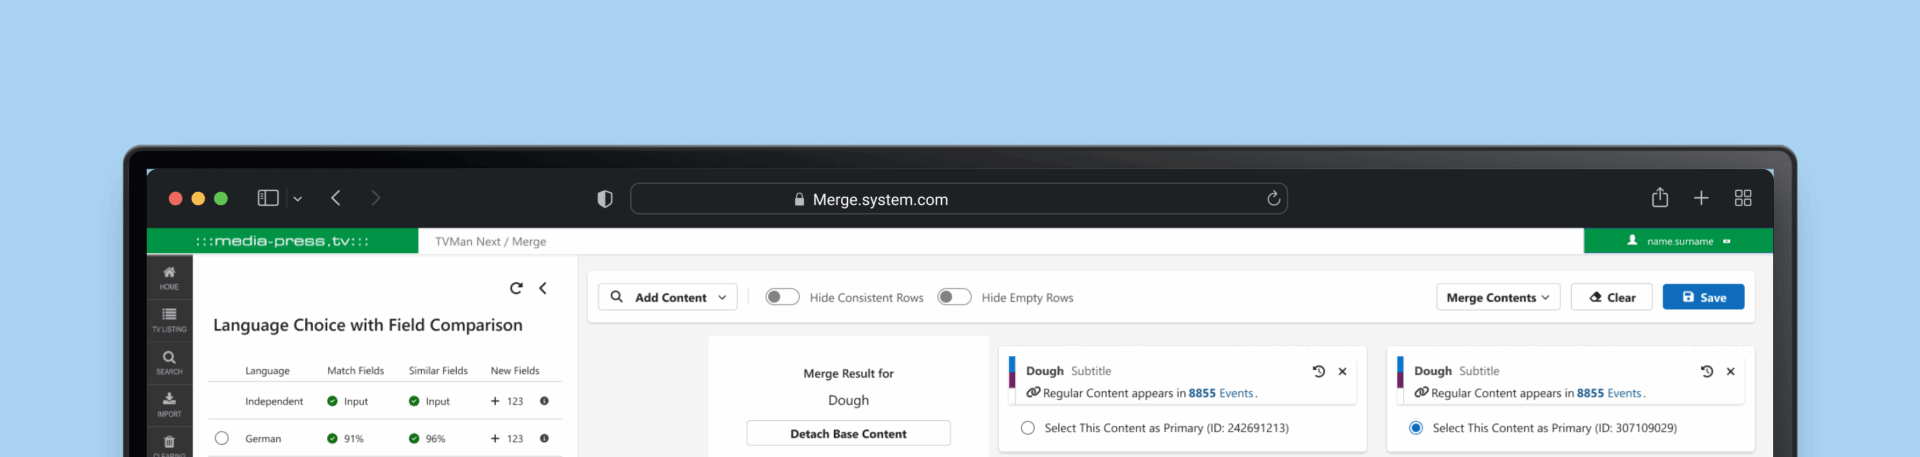
Task: Click the Clear button
Action: point(1611,297)
